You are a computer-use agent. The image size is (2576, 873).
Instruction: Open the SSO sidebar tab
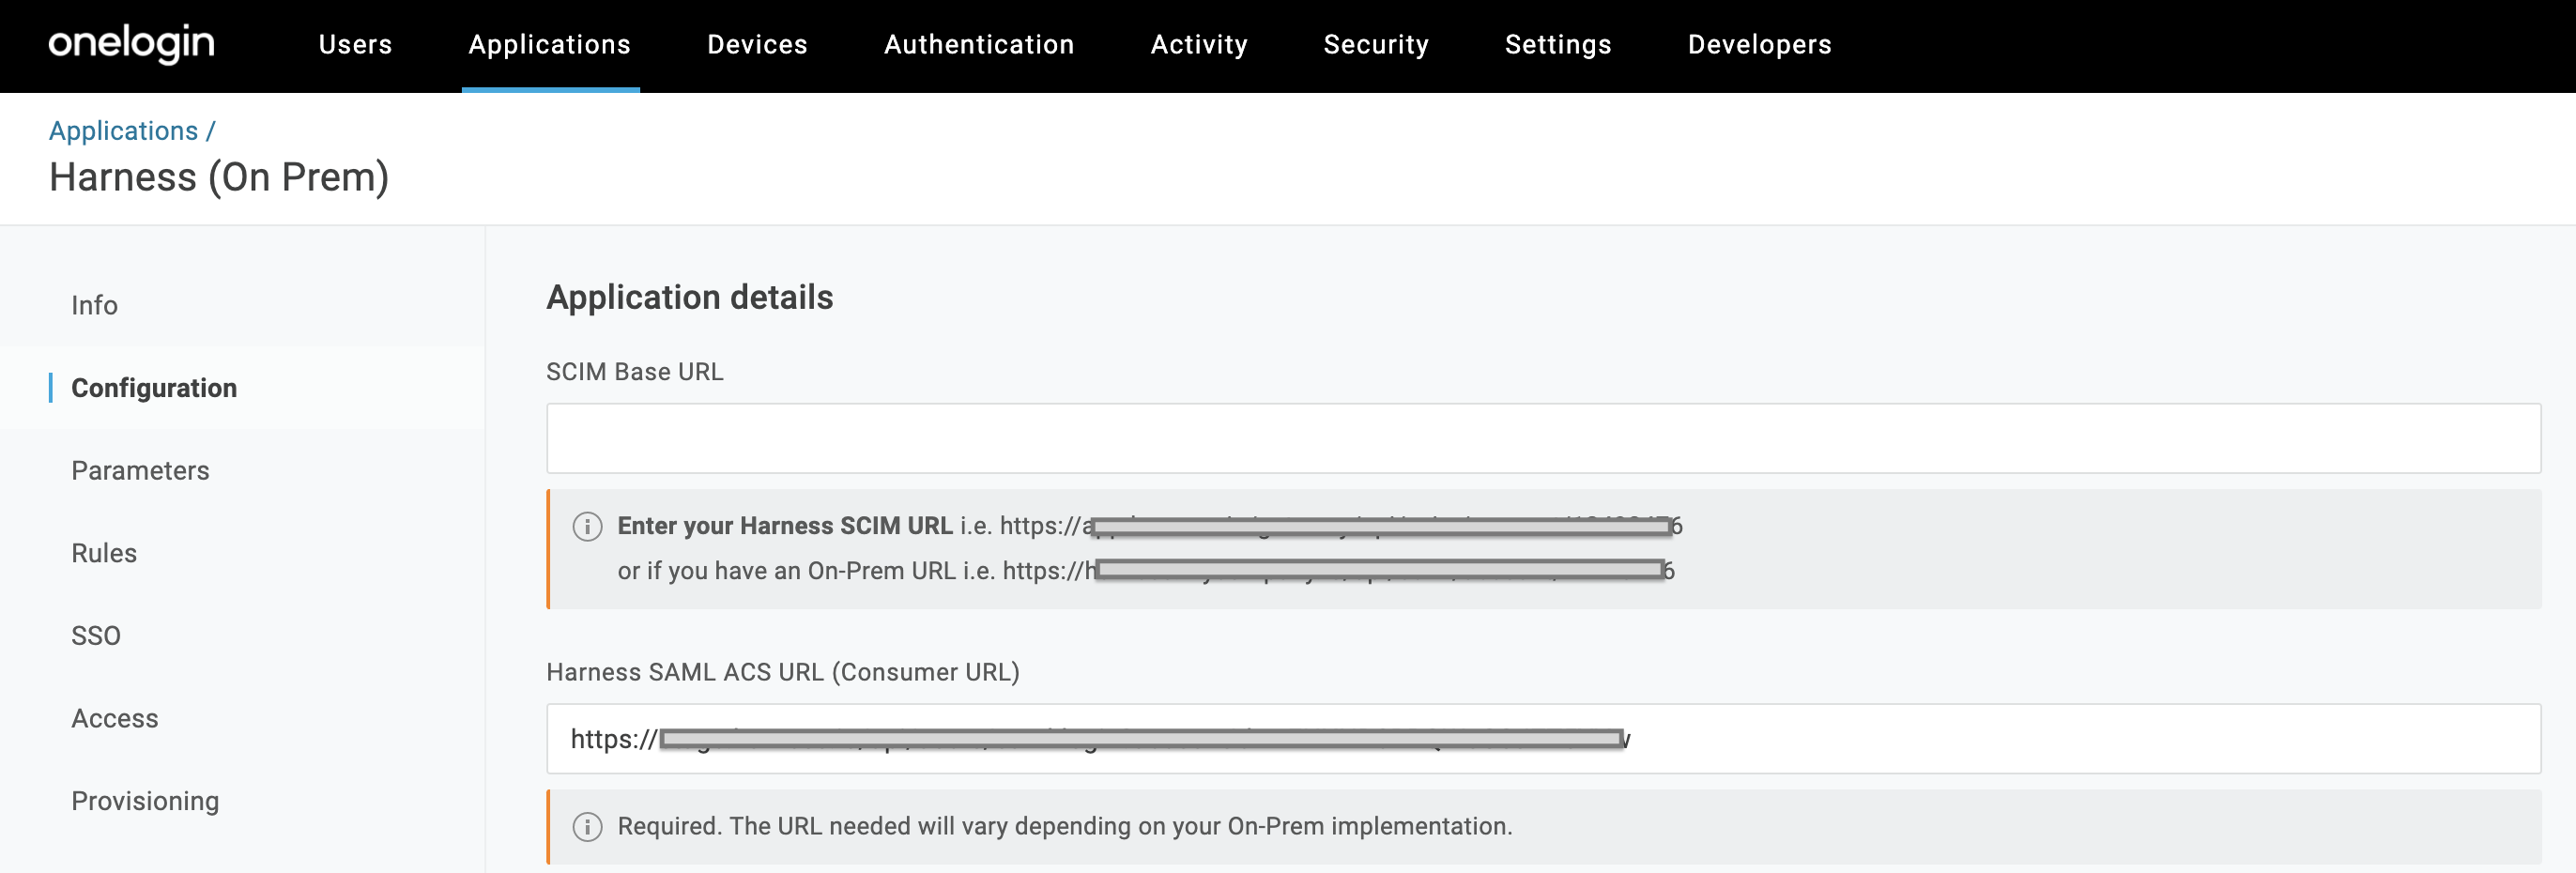[96, 636]
